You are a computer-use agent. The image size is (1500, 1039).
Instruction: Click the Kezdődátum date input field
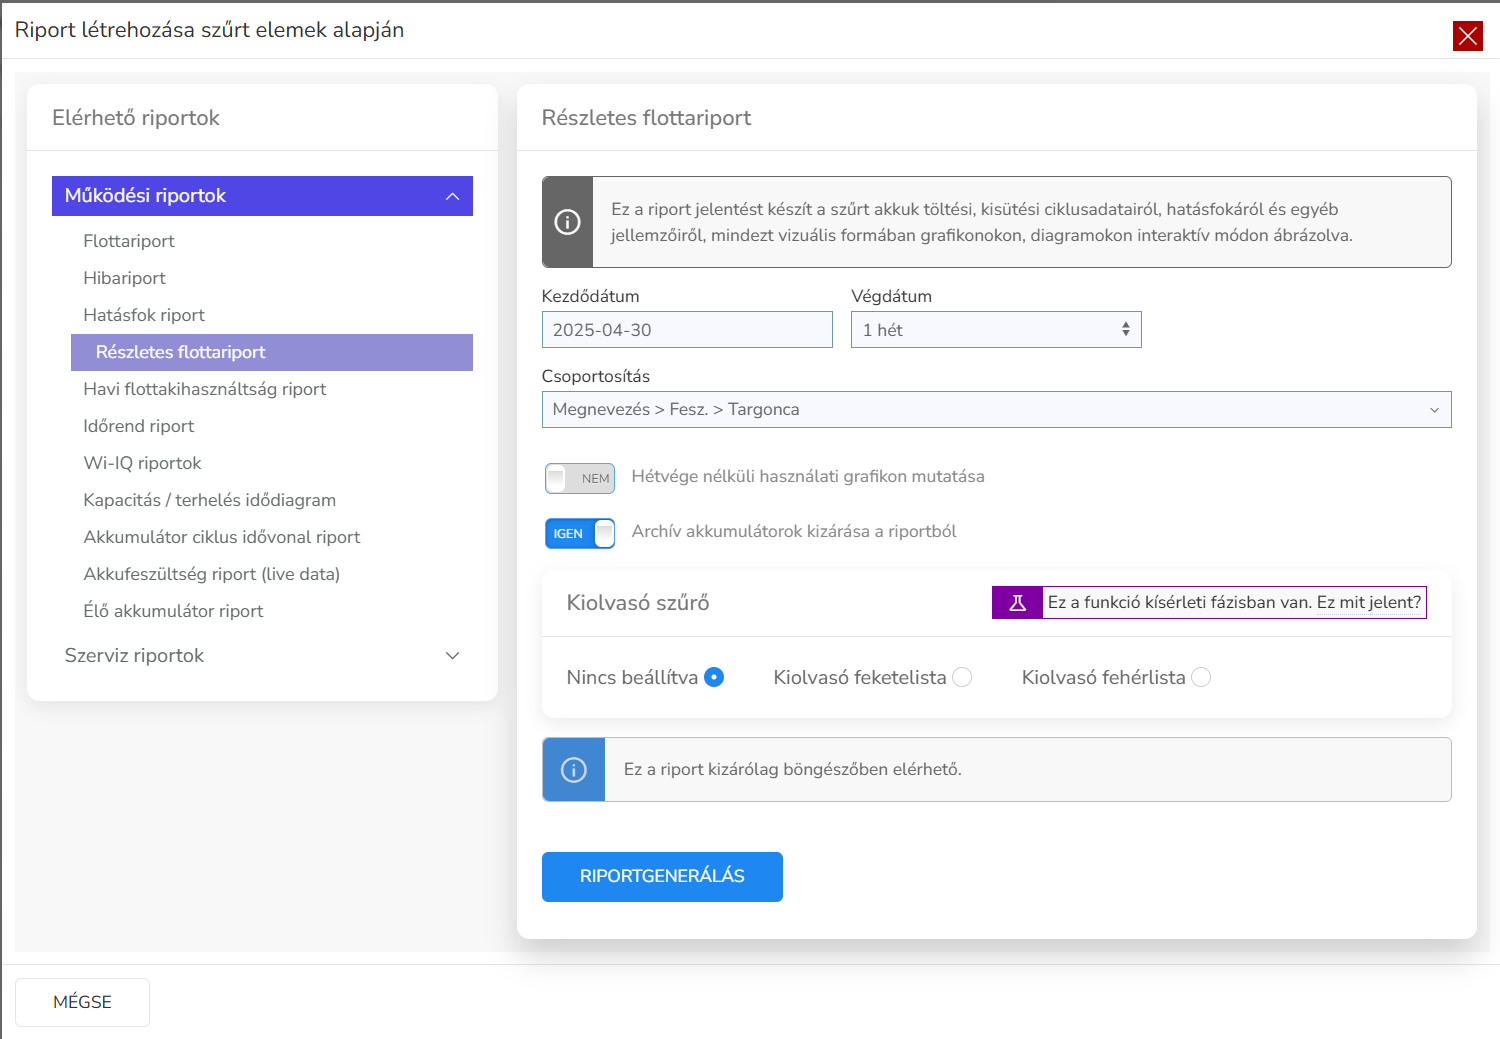pos(686,330)
